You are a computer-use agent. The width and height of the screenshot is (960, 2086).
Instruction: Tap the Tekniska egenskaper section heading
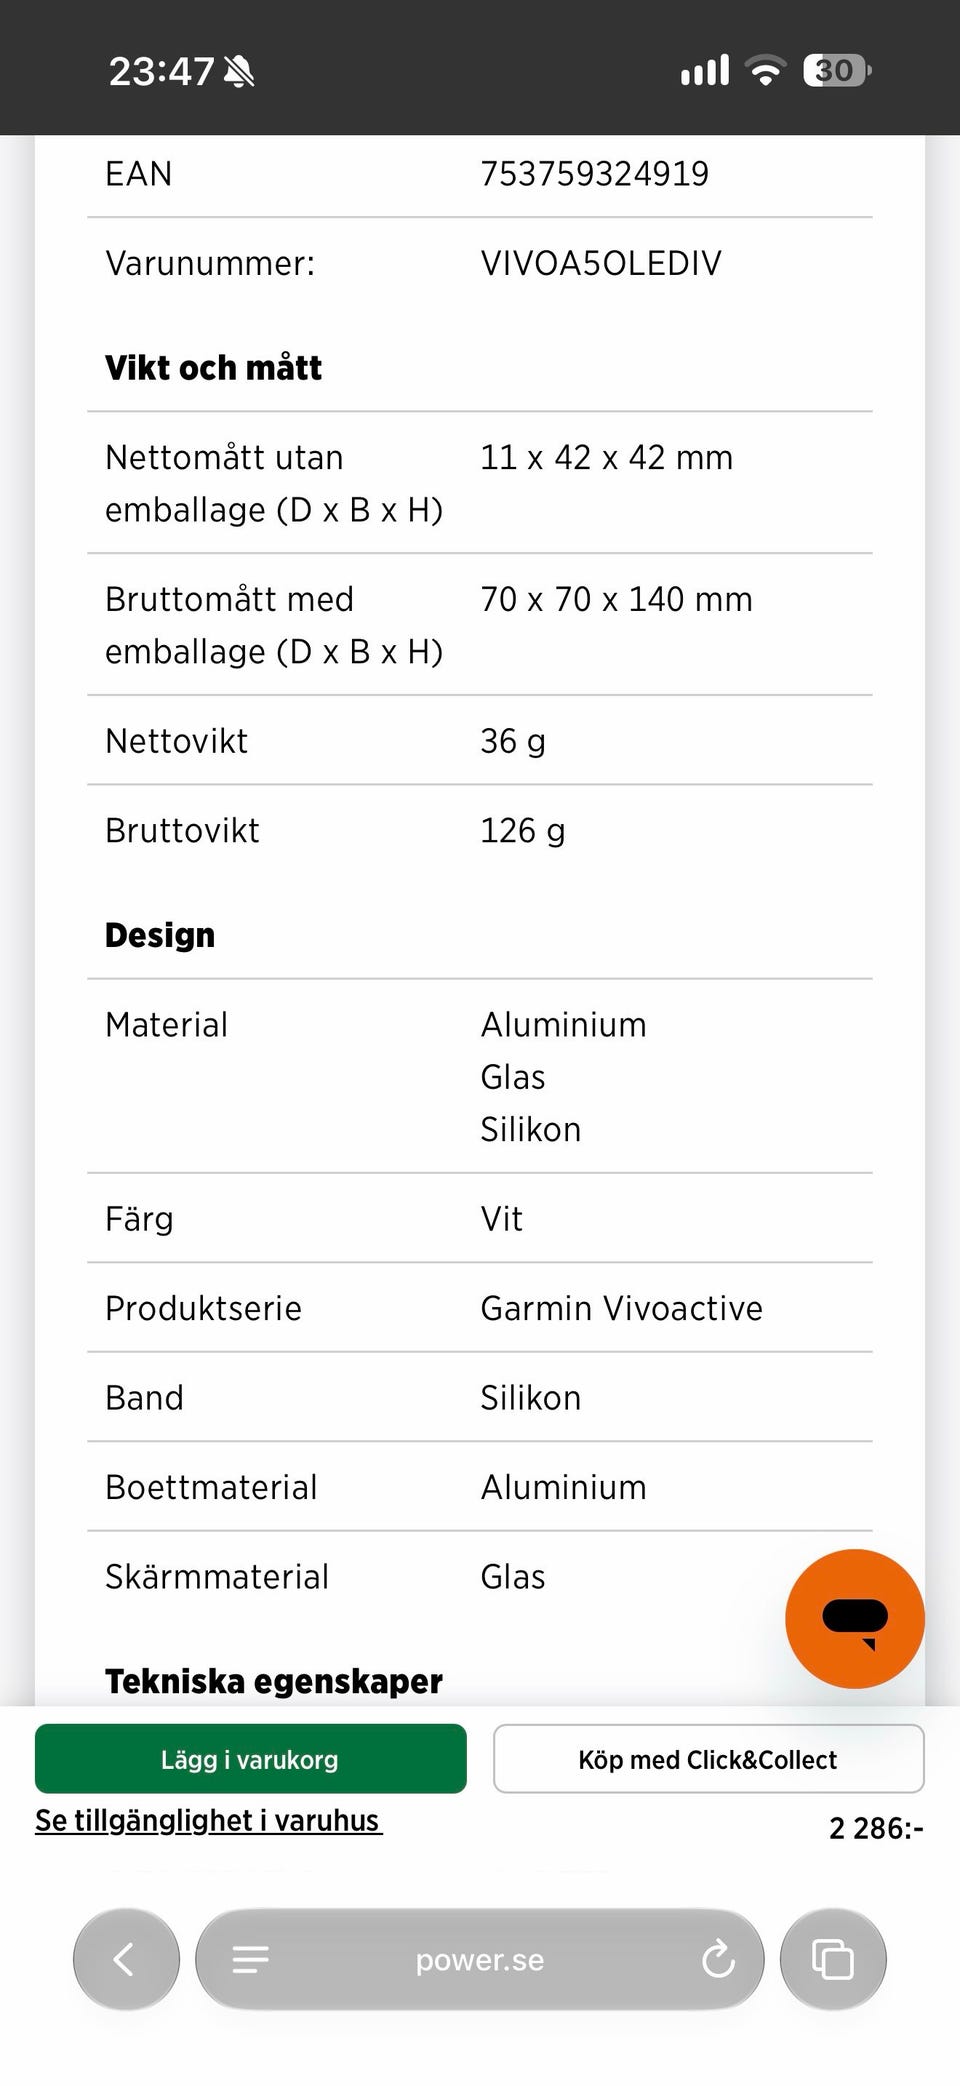273,1681
